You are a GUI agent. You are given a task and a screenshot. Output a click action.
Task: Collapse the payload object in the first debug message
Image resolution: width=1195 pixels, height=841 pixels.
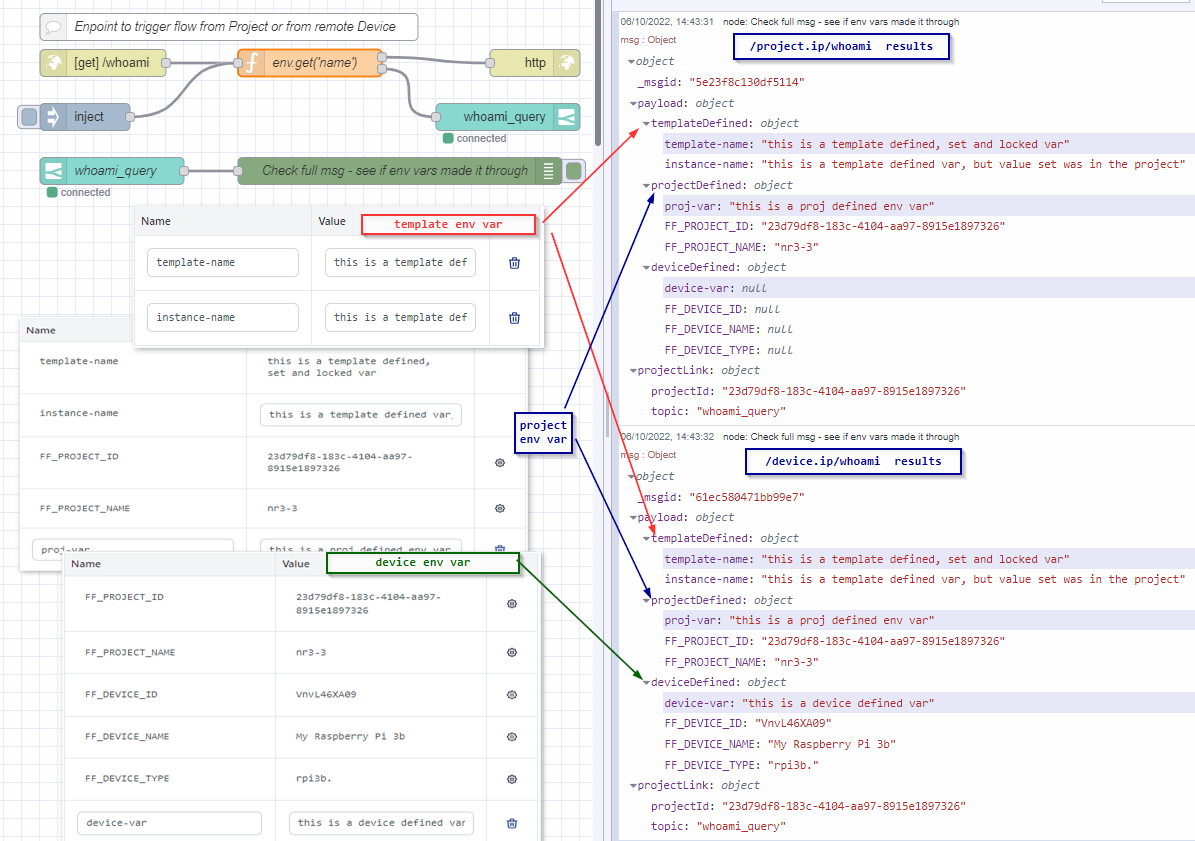[x=633, y=103]
